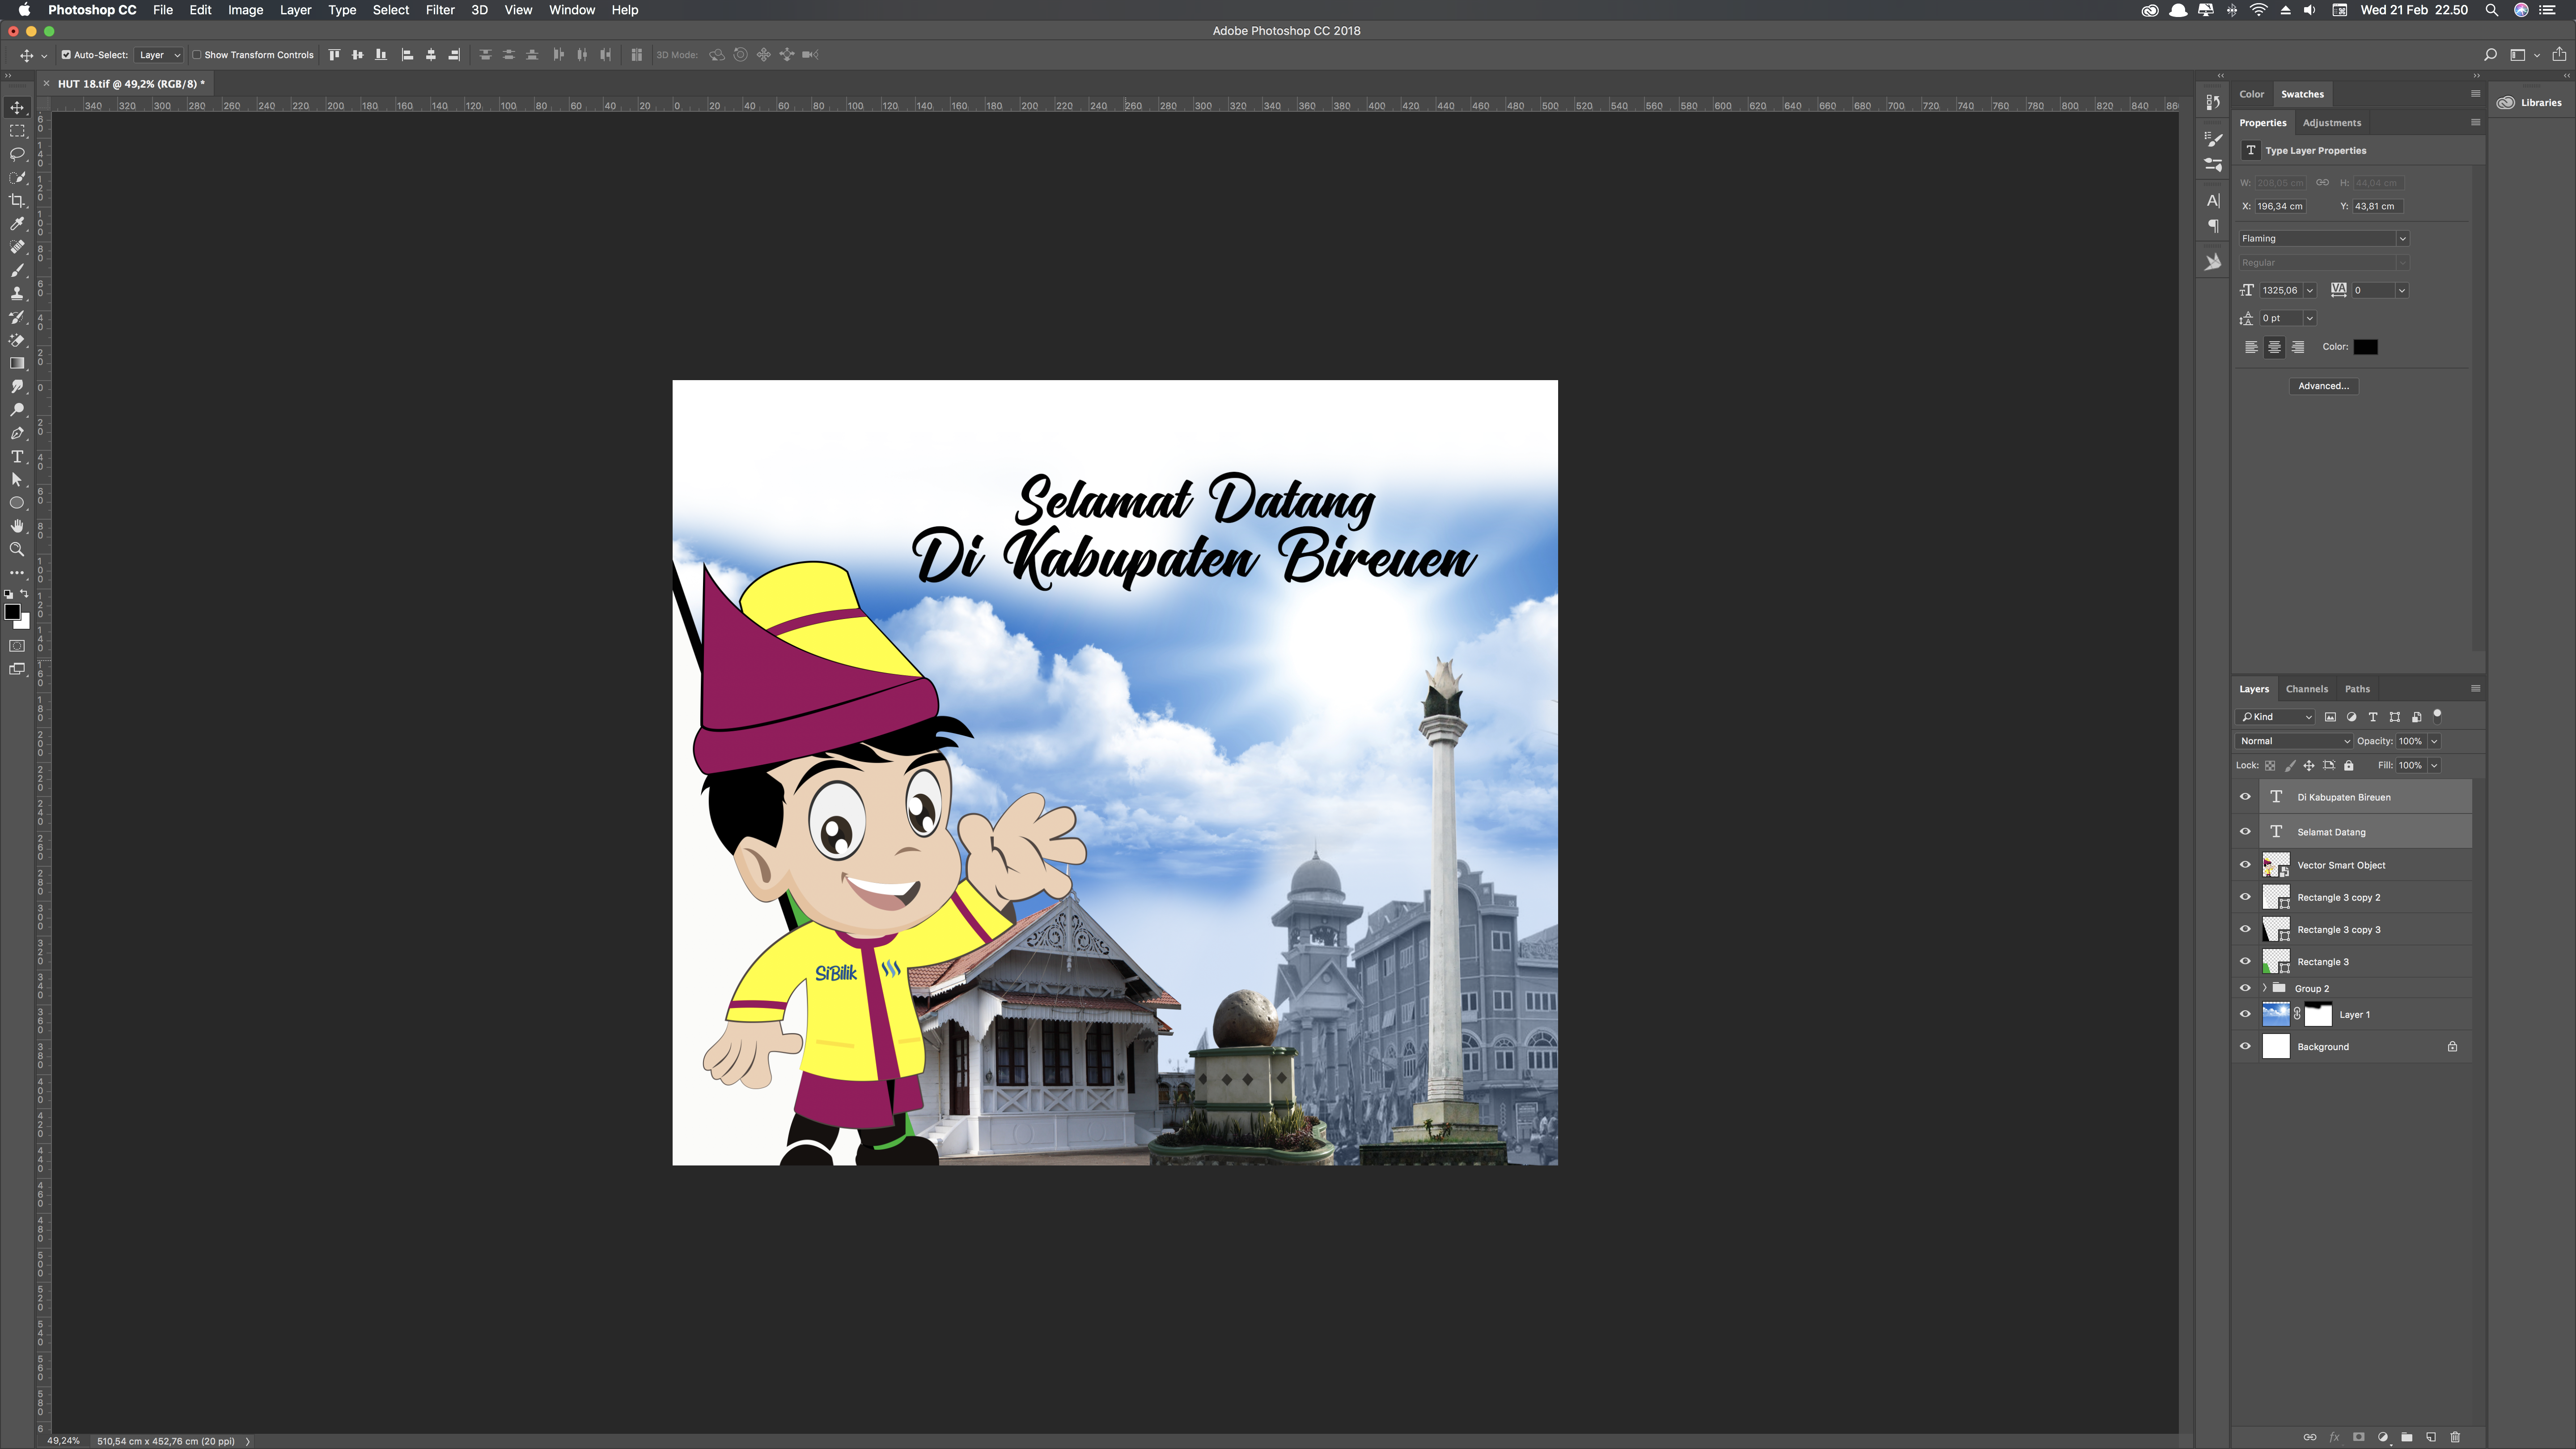Screen dimensions: 2576x1449
Task: Open the Character panel icon
Action: pos(2213,201)
